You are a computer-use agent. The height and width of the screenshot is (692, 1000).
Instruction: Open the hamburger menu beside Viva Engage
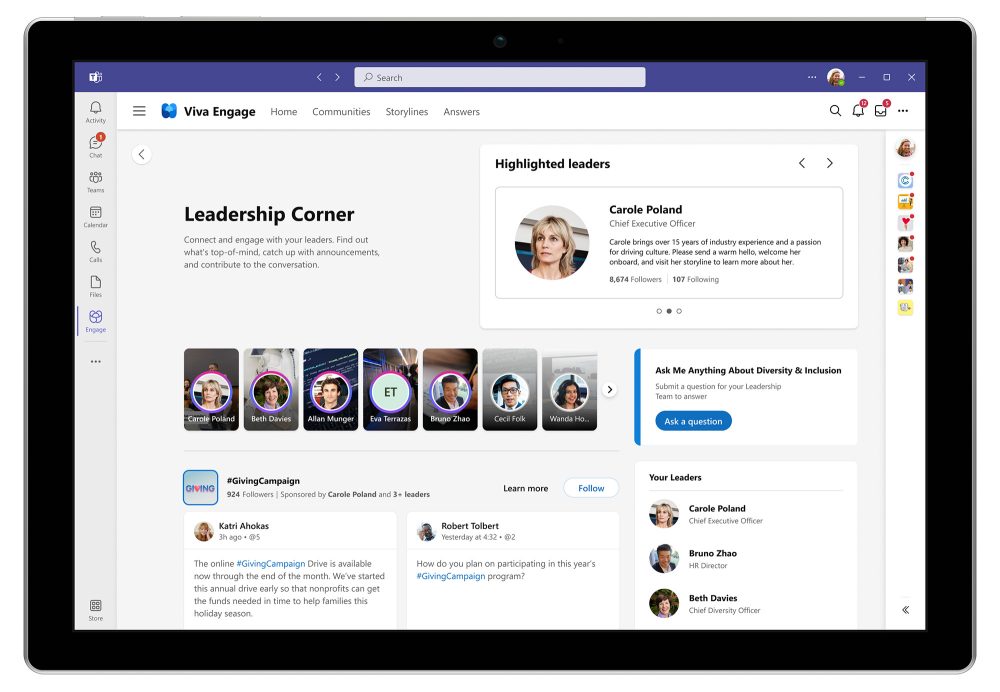[x=139, y=111]
